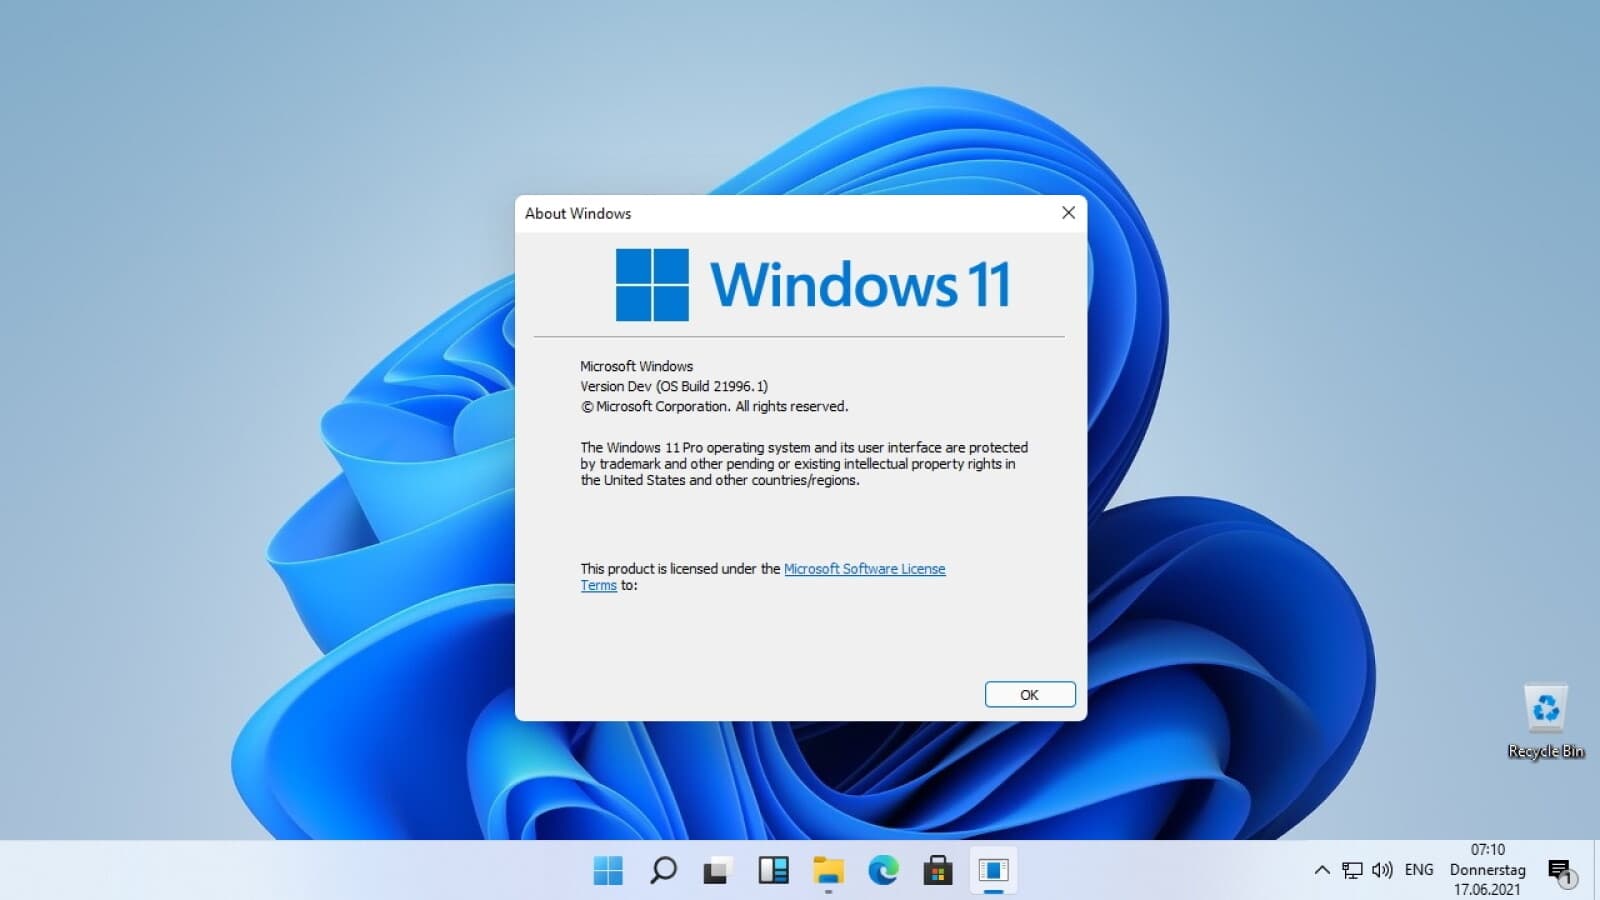Open the volume speaker tray icon
The width and height of the screenshot is (1600, 900).
[1382, 870]
